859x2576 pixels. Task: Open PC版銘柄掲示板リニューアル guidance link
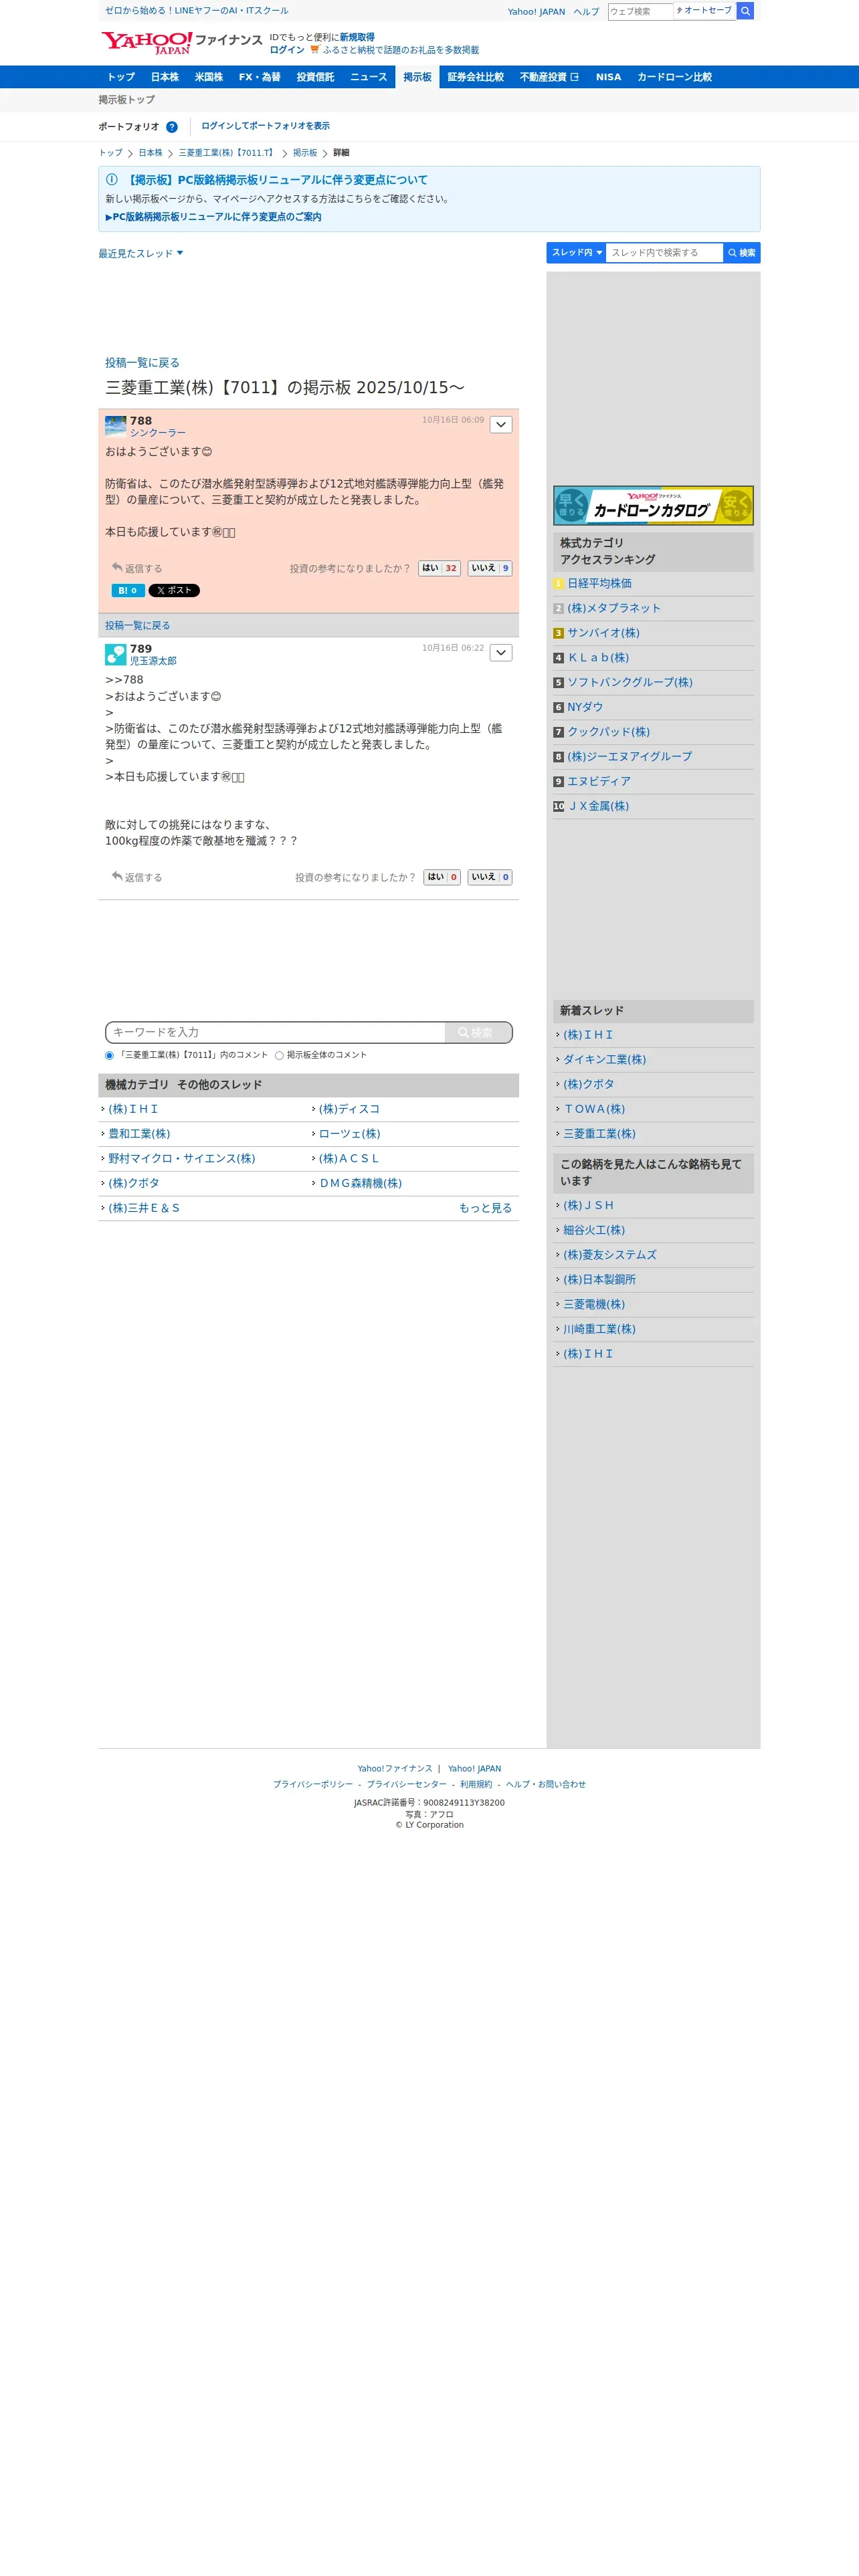click(x=214, y=217)
